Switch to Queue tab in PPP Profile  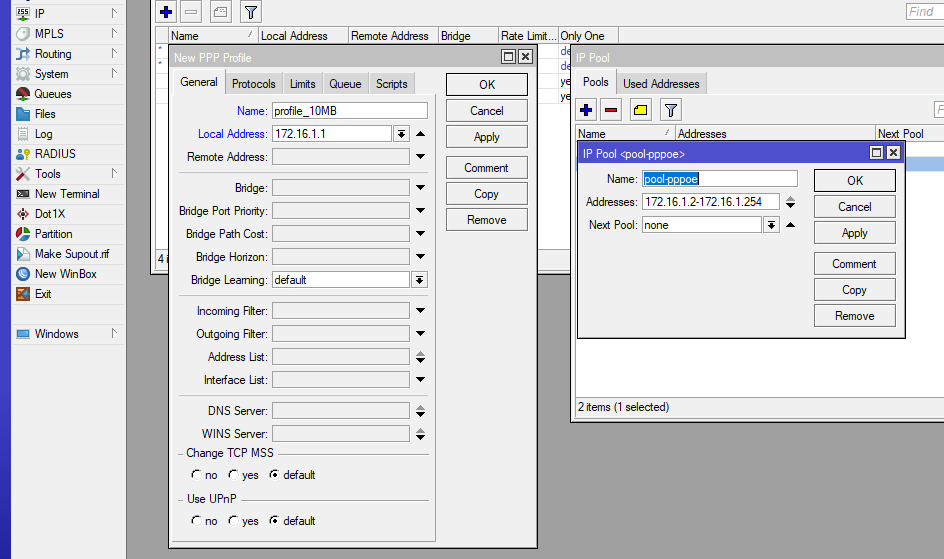click(x=345, y=84)
